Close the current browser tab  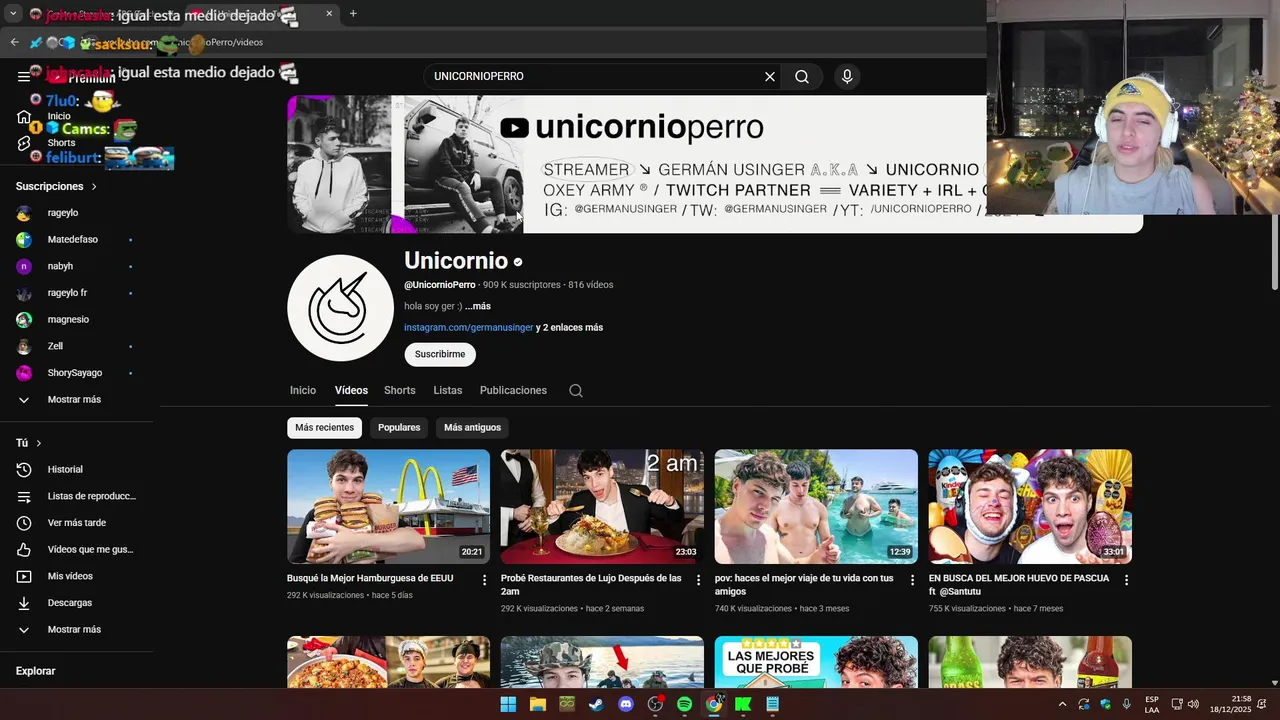pyautogui.click(x=330, y=14)
